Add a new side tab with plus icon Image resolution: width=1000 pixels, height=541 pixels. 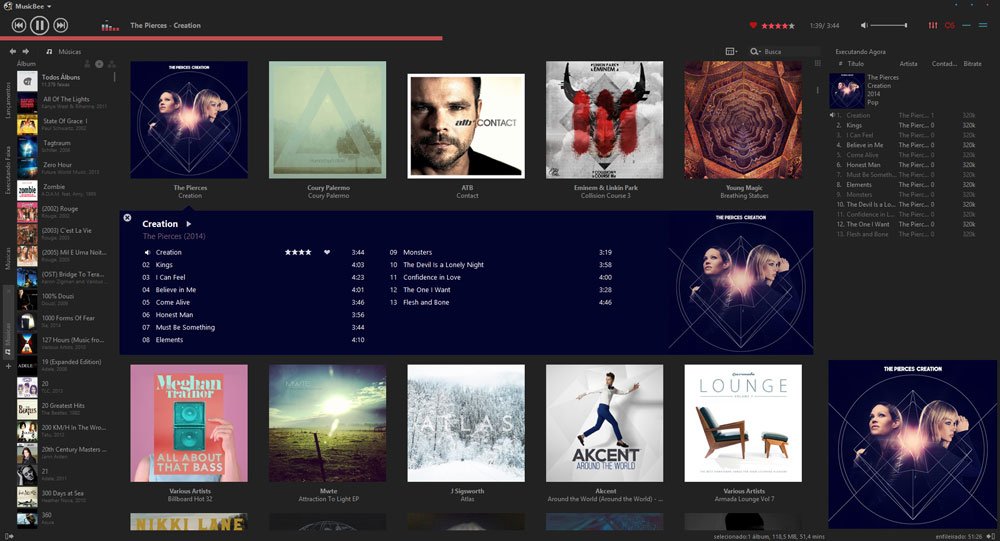(x=8, y=366)
